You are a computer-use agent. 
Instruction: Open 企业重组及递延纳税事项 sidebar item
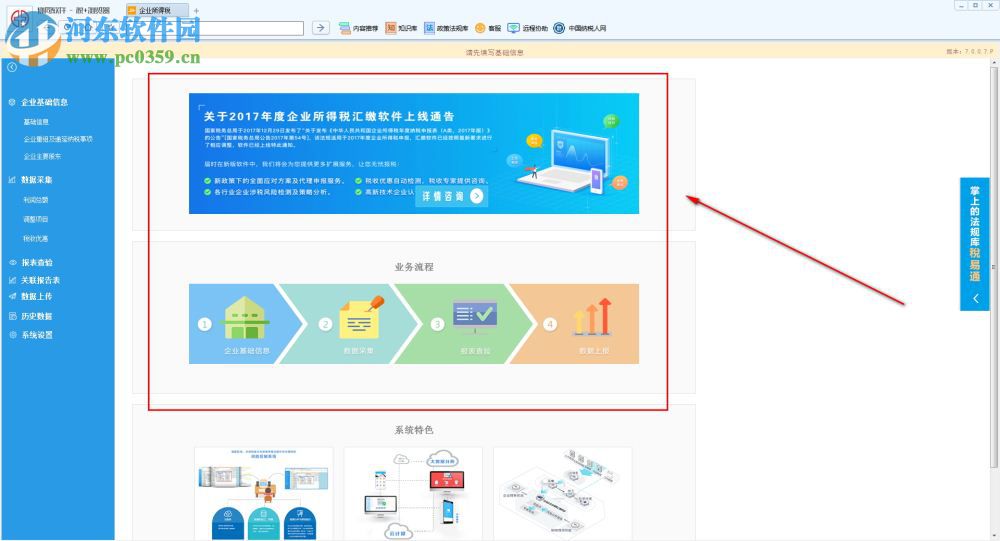click(58, 139)
